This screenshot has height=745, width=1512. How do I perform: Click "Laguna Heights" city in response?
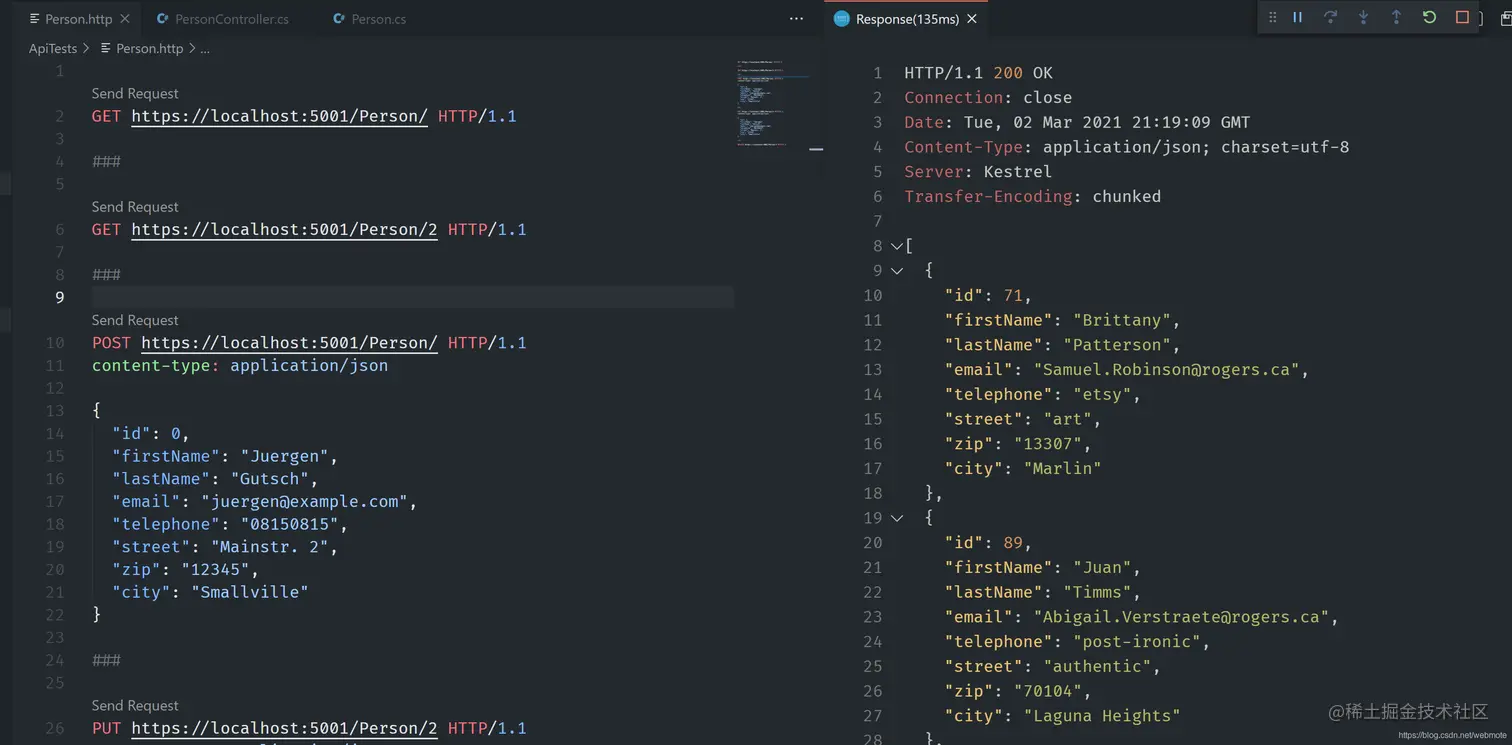pos(1102,716)
